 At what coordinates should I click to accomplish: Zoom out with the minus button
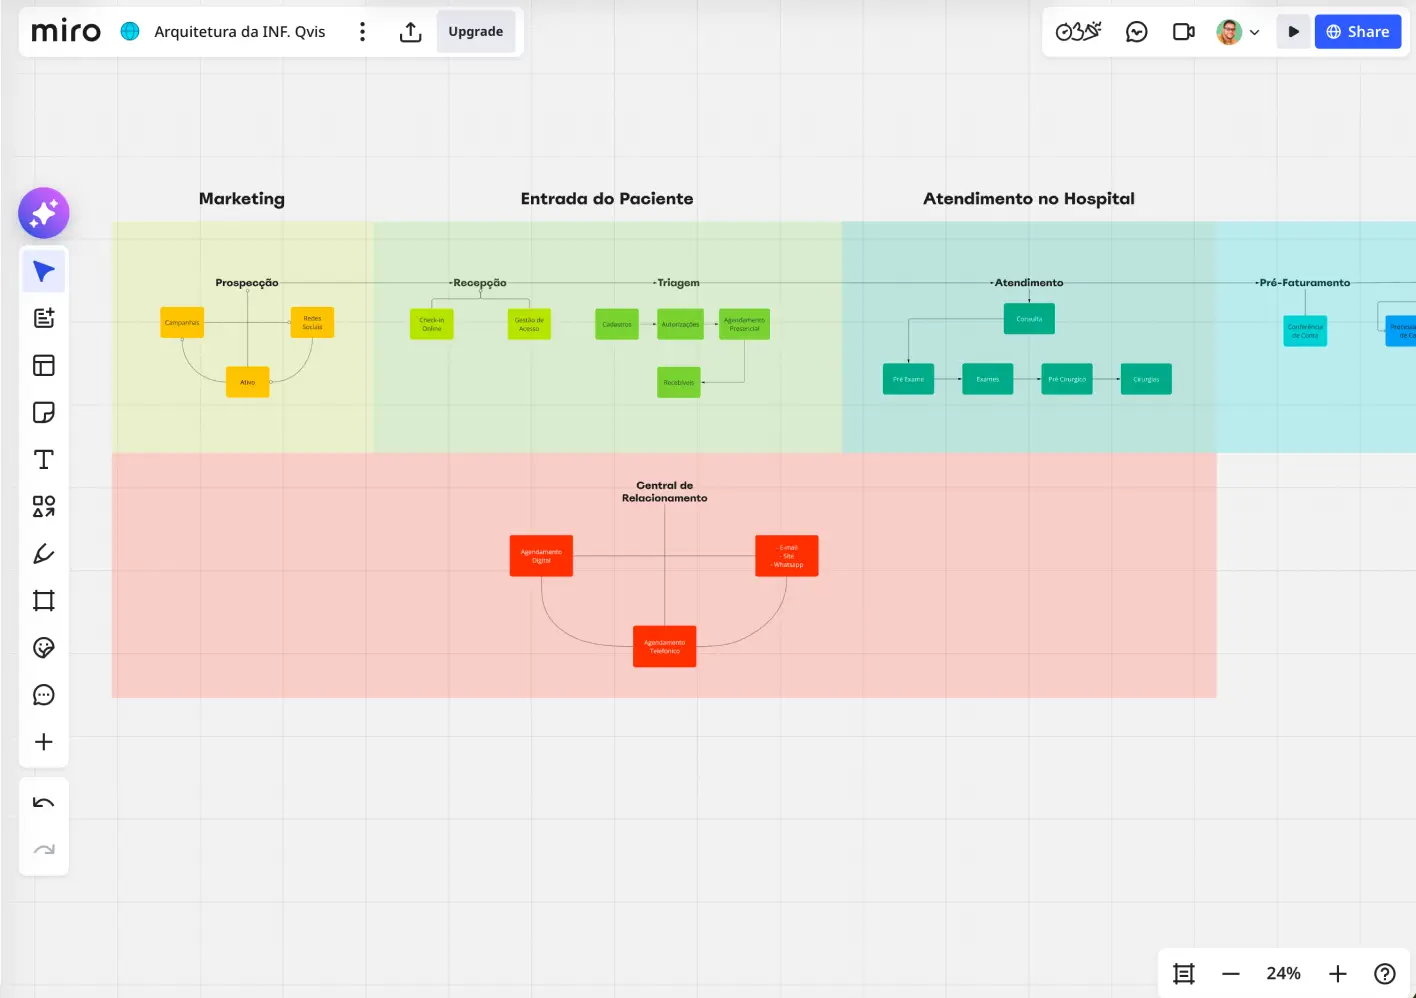[x=1231, y=974]
